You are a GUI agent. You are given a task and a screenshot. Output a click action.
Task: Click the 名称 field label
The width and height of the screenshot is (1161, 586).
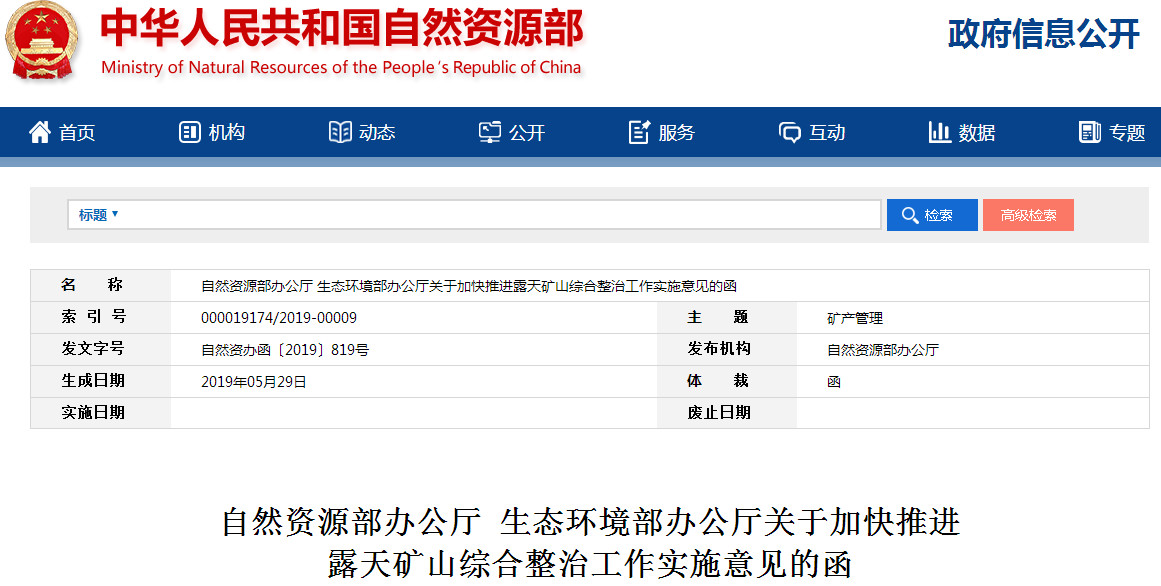(x=92, y=284)
